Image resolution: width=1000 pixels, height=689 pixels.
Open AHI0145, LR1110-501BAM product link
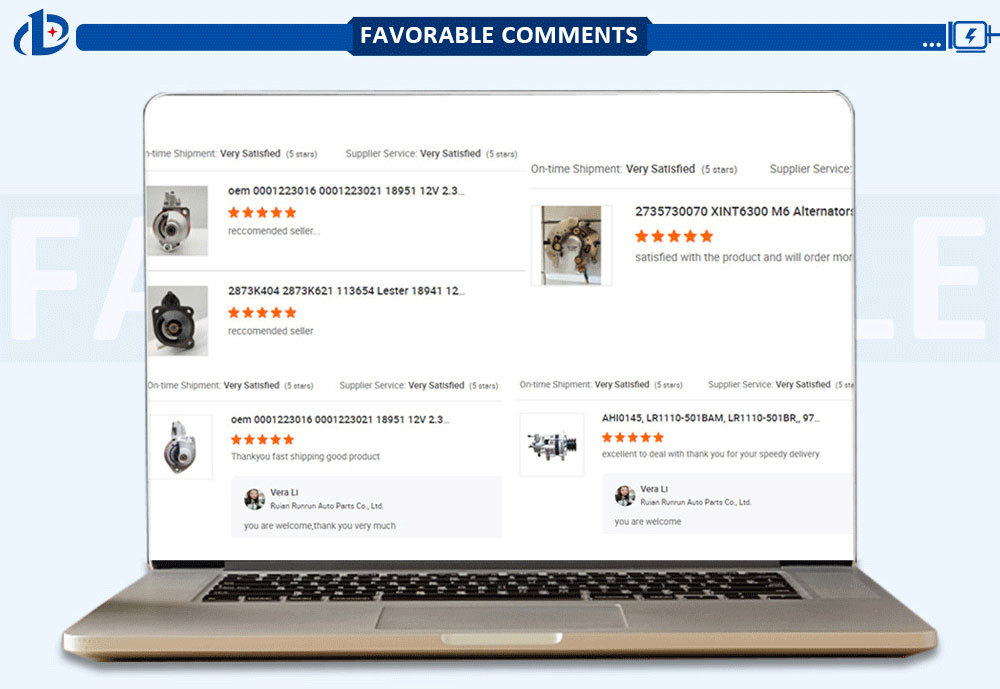tap(710, 418)
